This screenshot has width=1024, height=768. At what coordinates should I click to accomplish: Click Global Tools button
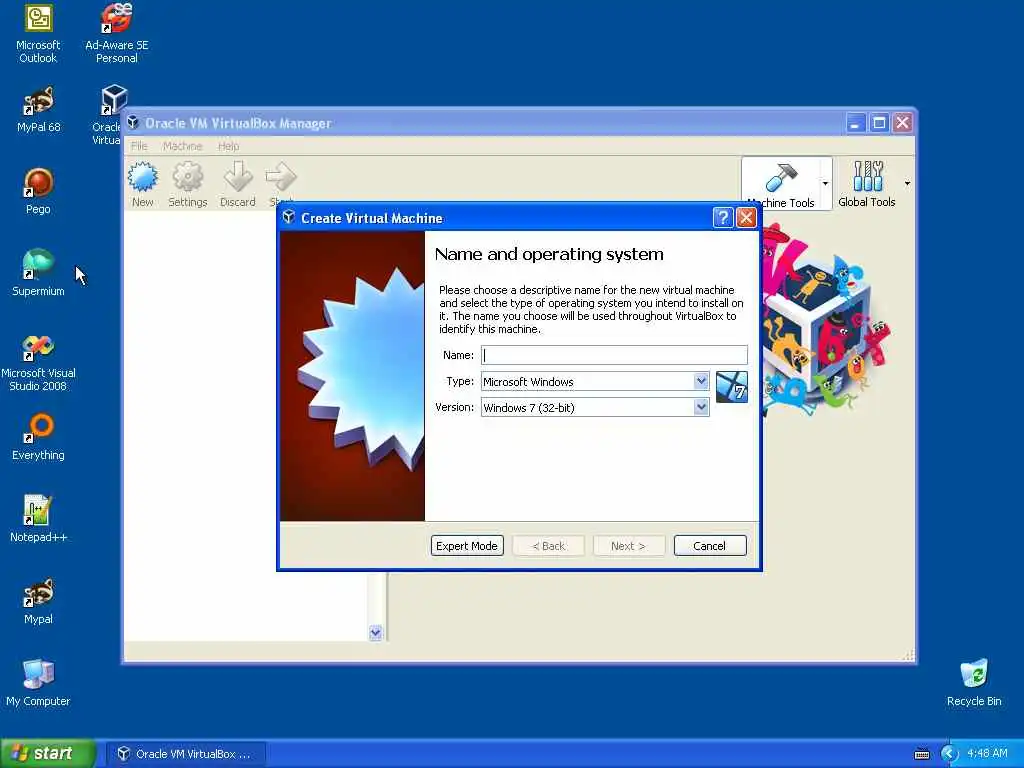click(867, 184)
